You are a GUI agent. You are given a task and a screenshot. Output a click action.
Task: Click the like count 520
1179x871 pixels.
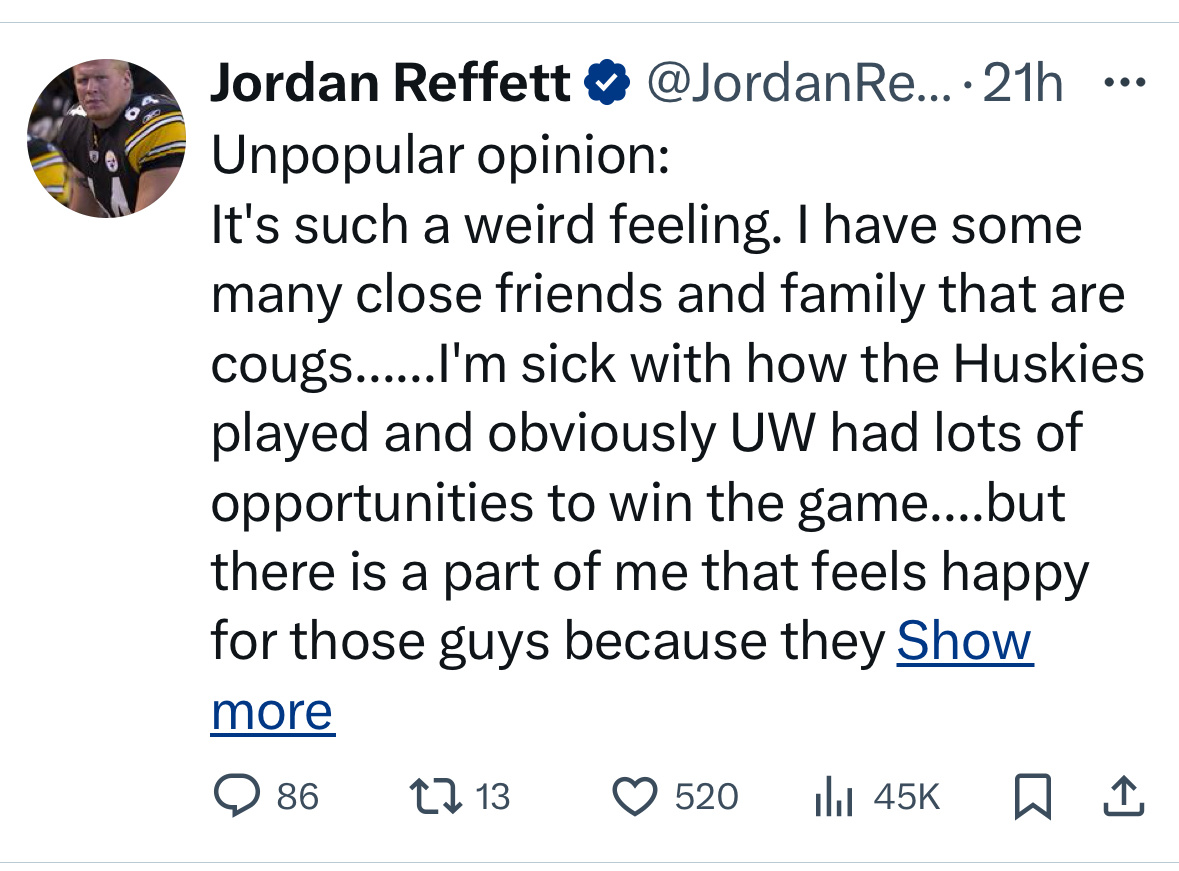[x=706, y=796]
